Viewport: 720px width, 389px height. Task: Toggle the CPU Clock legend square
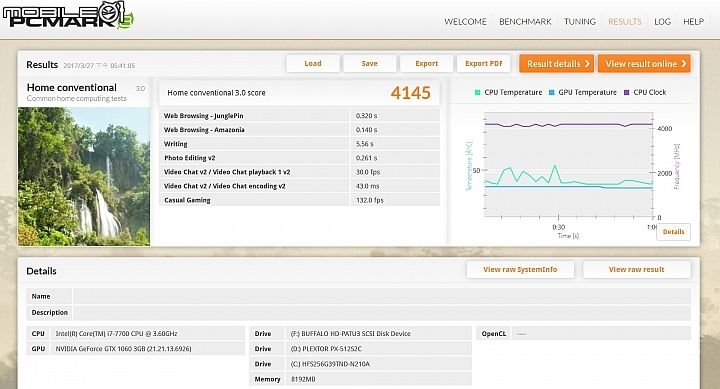[x=627, y=92]
